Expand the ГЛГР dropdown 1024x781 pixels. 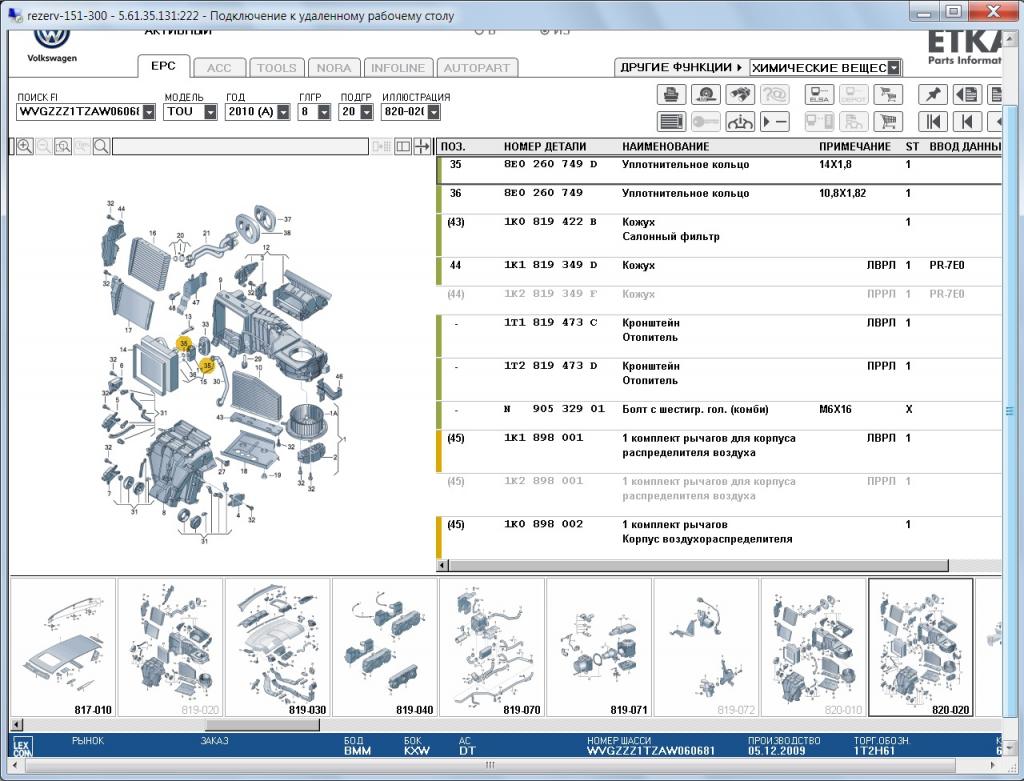[324, 112]
